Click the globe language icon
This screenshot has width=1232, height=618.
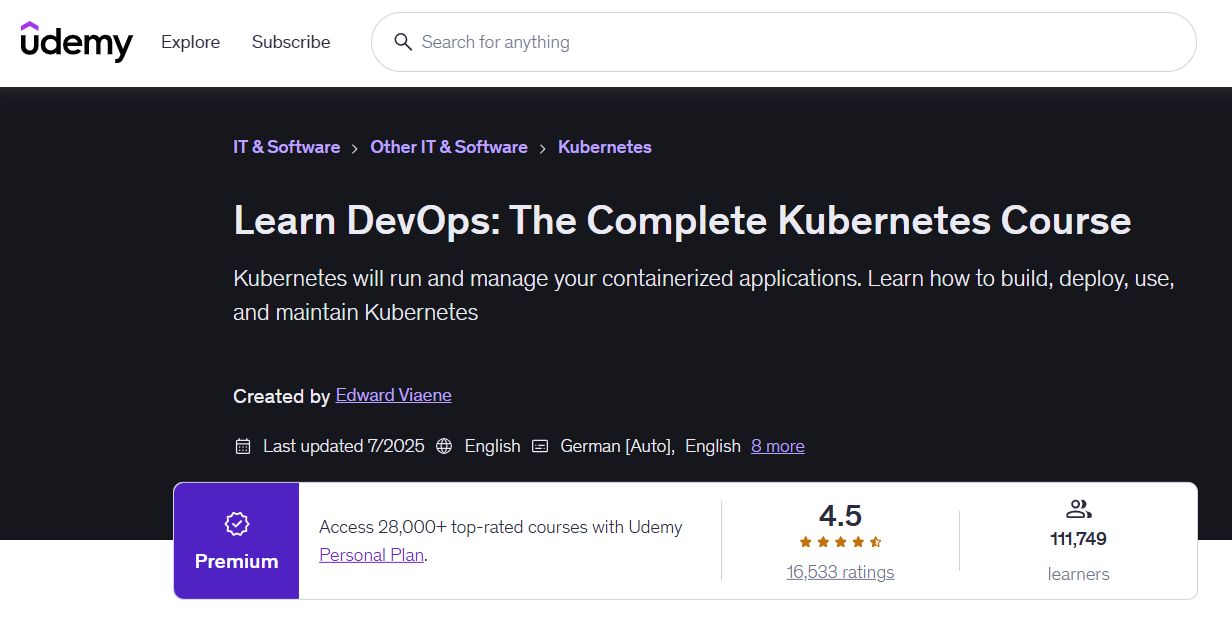tap(444, 446)
